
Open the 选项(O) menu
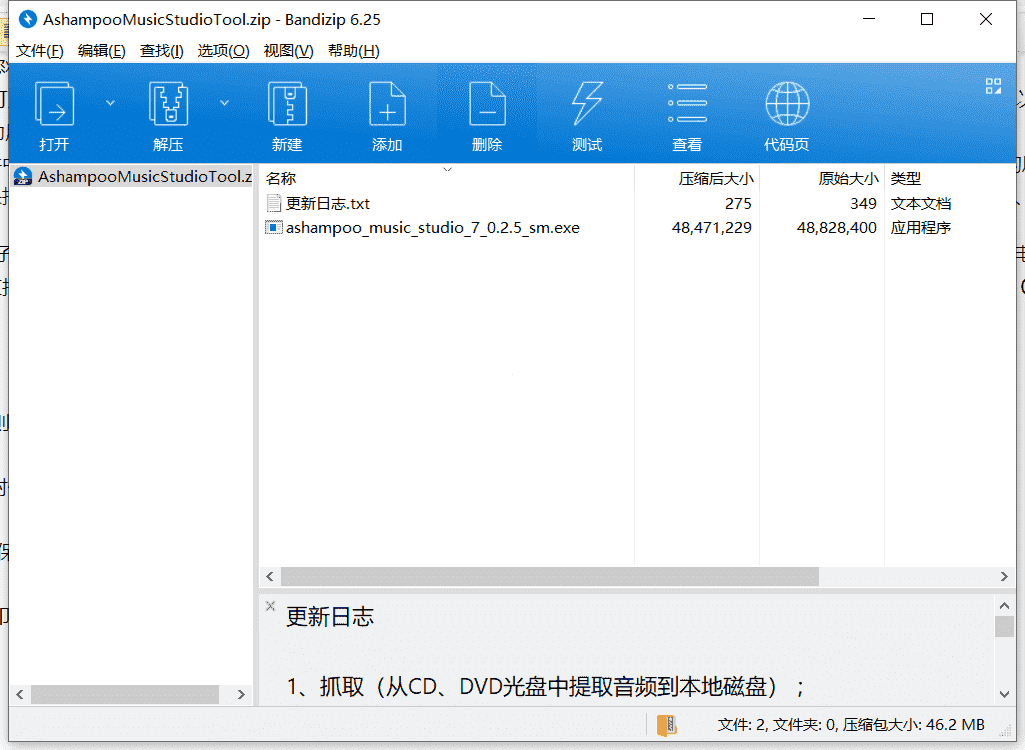coord(224,50)
